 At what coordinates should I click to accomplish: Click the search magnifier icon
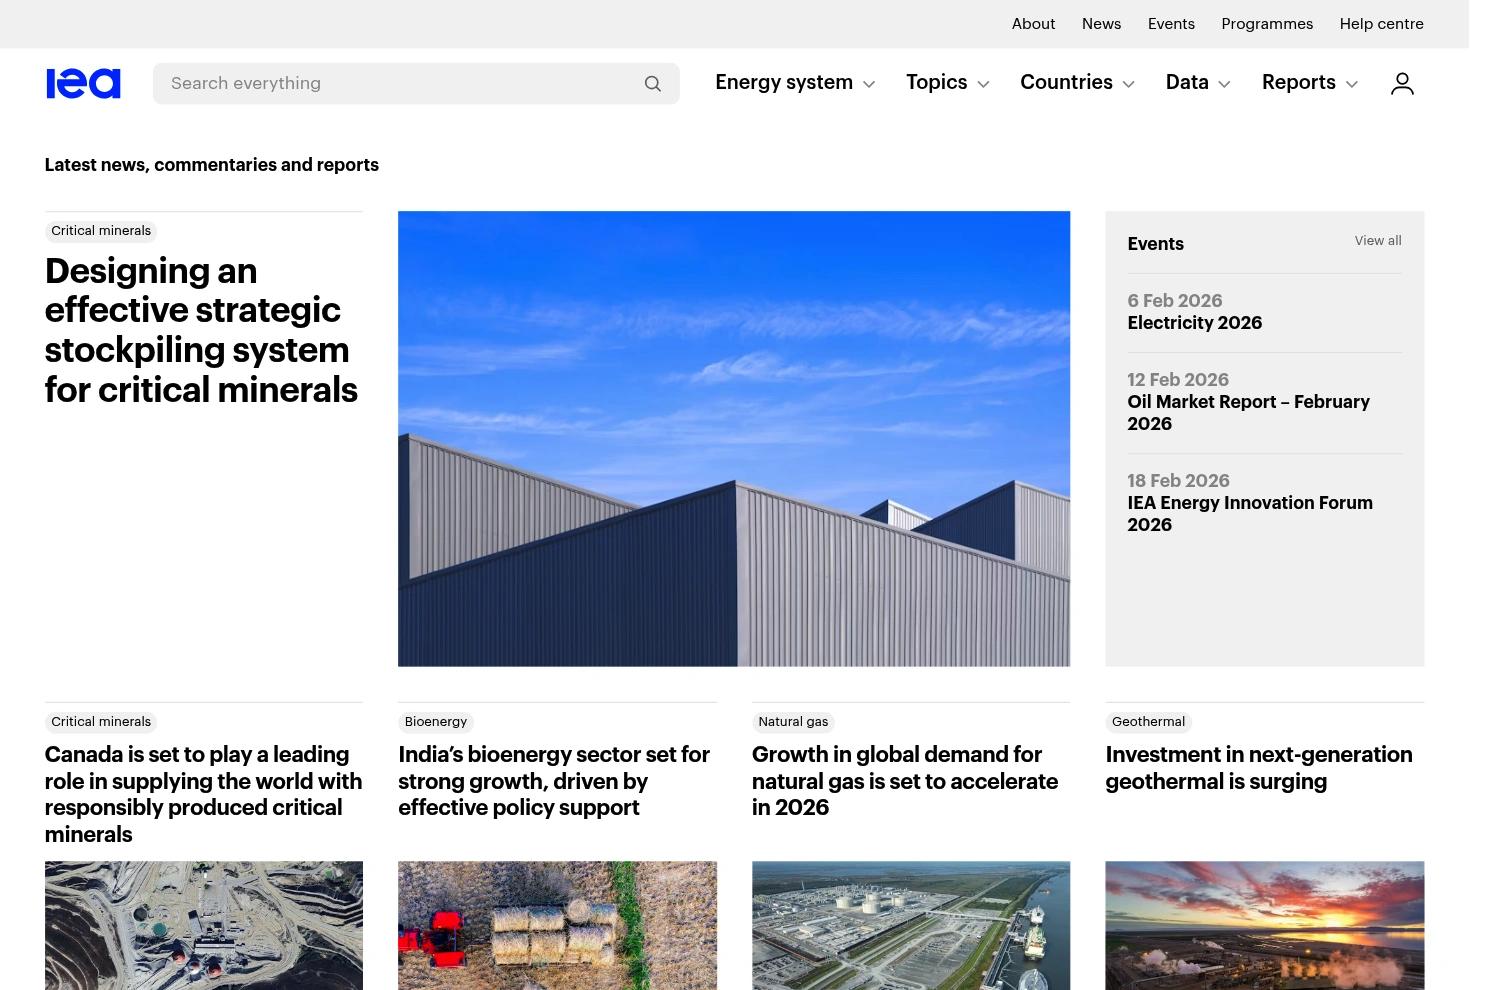click(x=653, y=84)
